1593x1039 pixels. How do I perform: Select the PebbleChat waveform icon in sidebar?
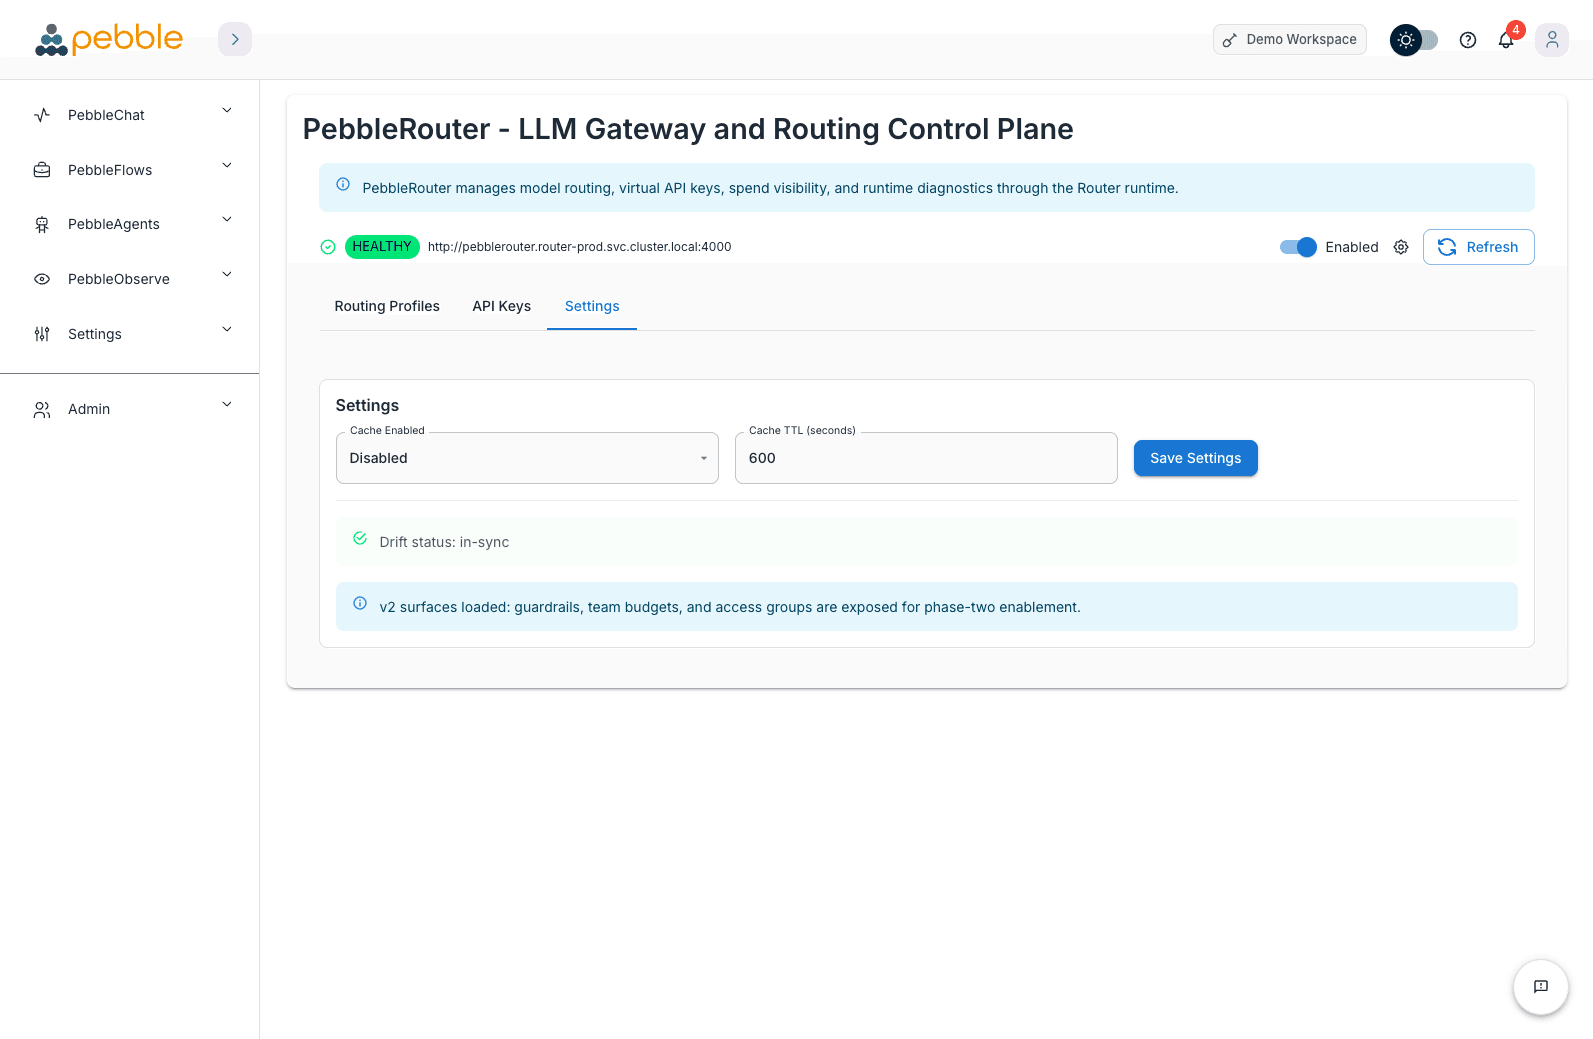point(41,115)
